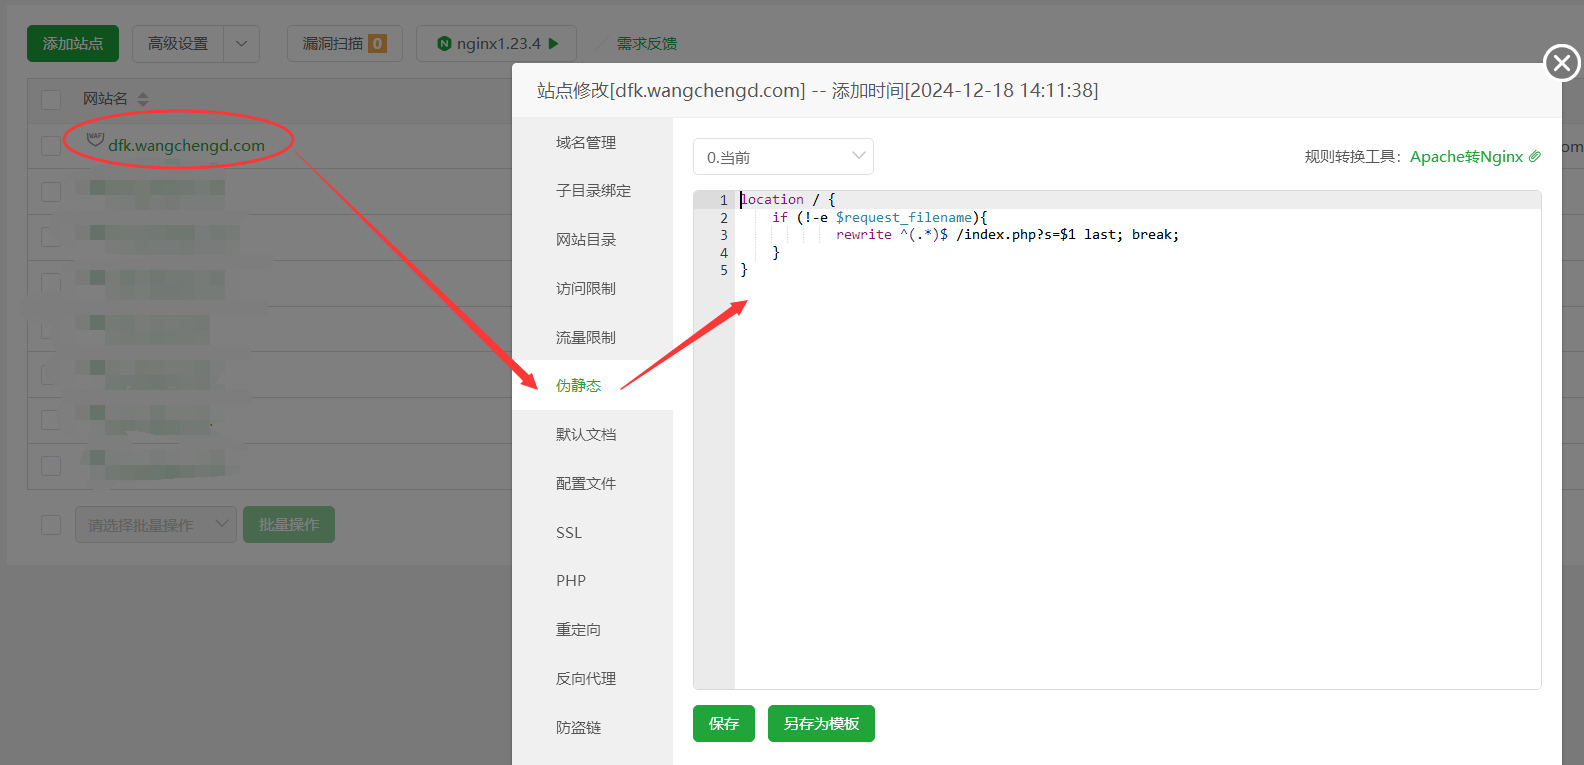Viewport: 1584px width, 765px height.
Task: Open the 0.当前 rewrite template dropdown
Action: [783, 157]
